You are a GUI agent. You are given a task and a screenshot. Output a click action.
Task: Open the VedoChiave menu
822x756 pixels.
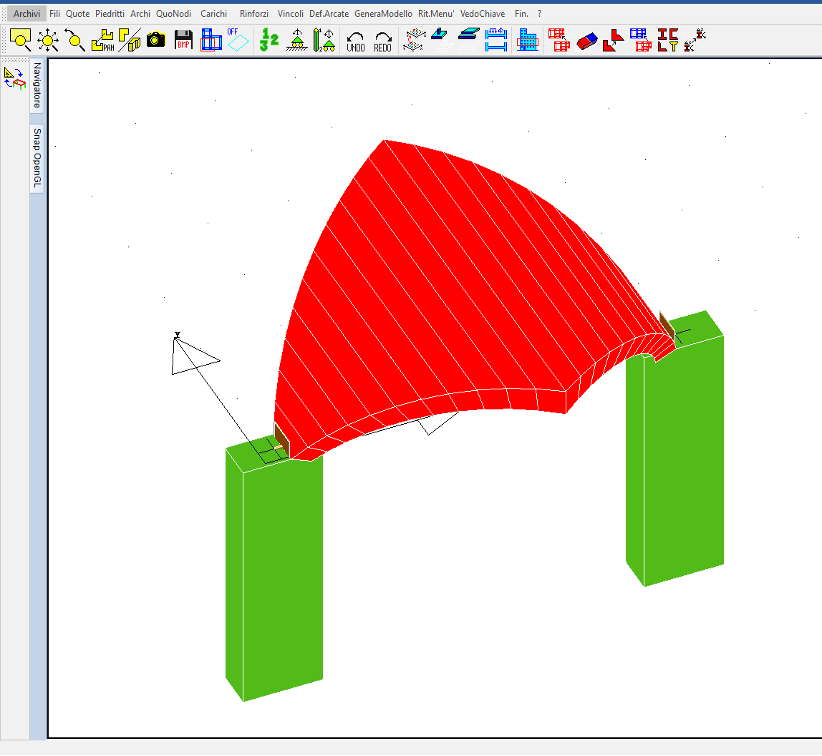(x=482, y=14)
